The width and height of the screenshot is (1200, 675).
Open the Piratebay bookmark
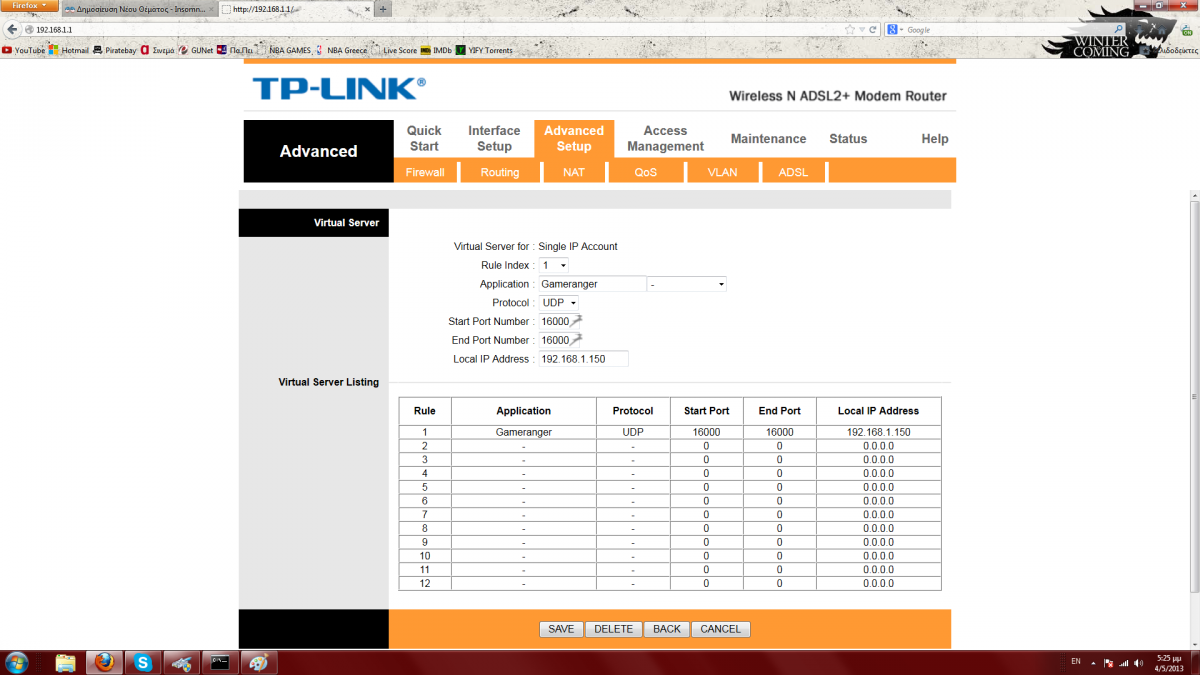click(115, 50)
